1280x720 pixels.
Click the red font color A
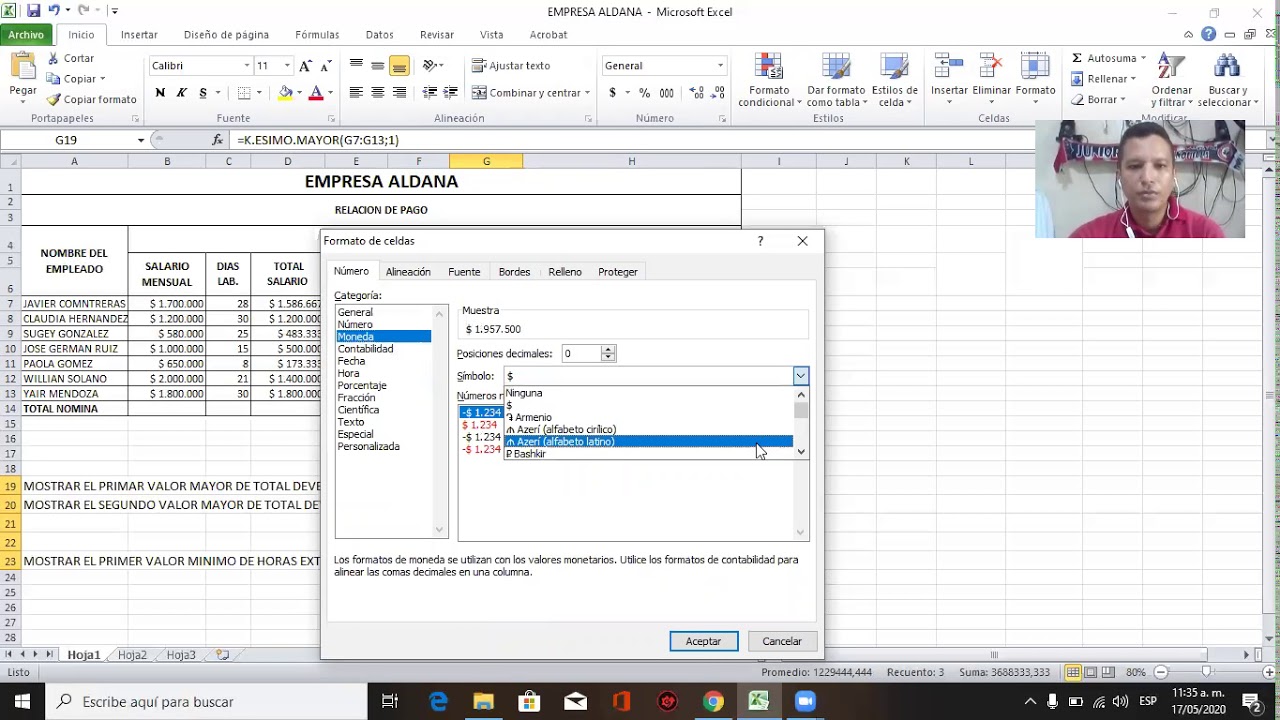pyautogui.click(x=316, y=93)
